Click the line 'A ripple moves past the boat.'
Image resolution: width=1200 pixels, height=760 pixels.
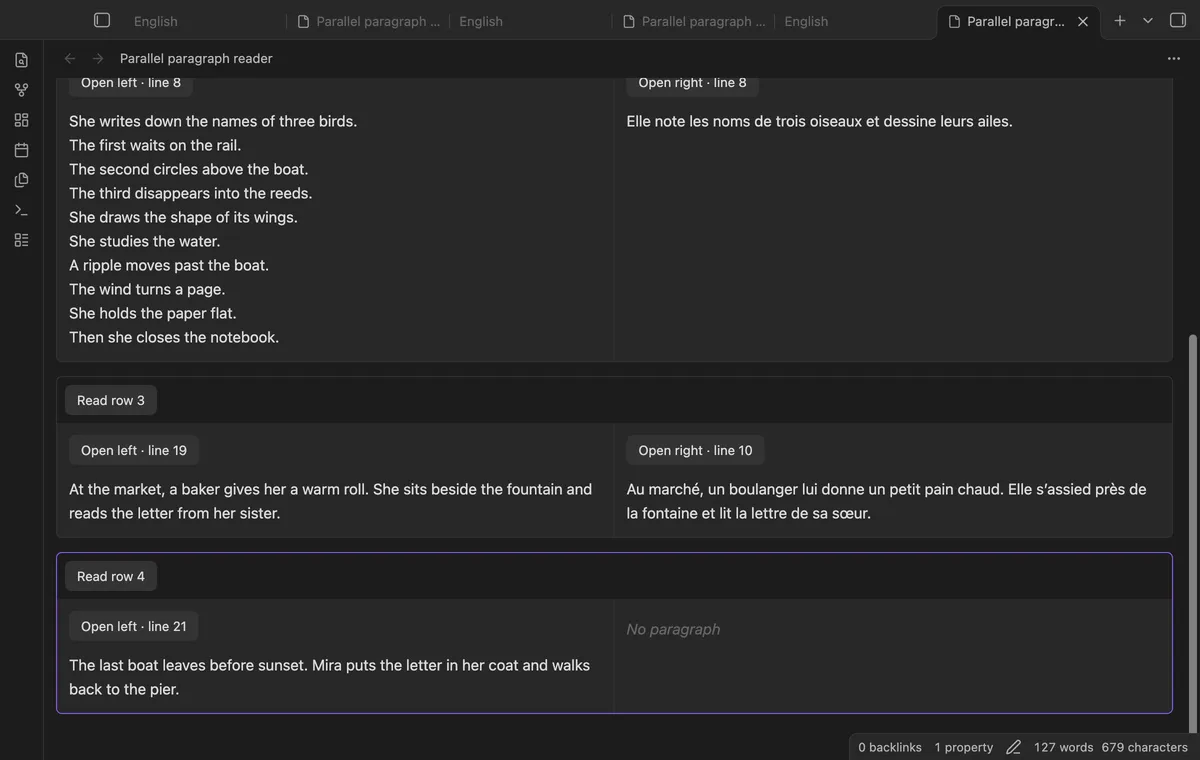[169, 265]
